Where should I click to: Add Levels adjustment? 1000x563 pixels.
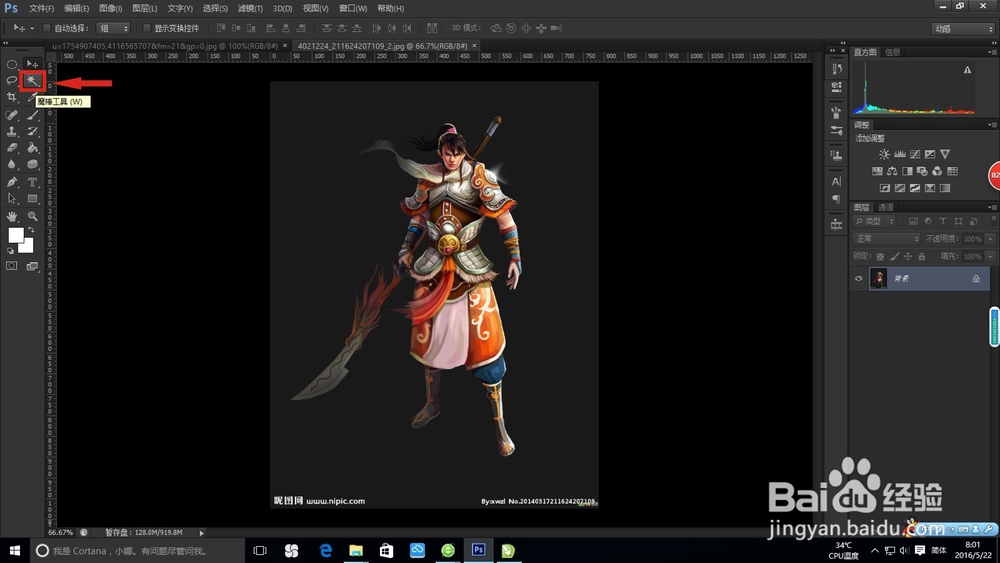point(899,154)
